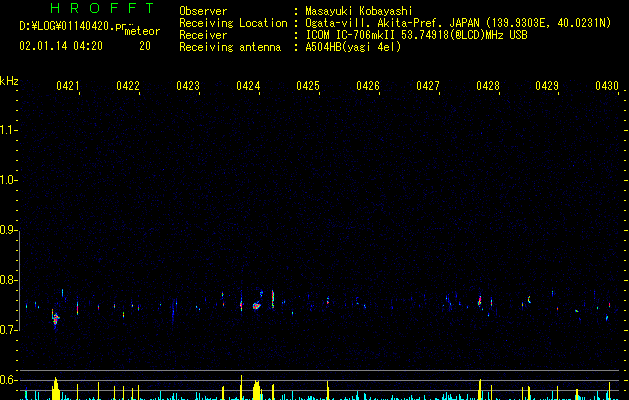Select the 0428 time marker

pyautogui.click(x=488, y=86)
